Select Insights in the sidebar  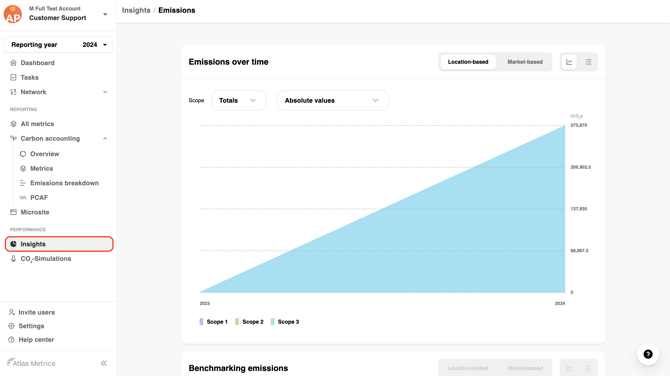59,244
